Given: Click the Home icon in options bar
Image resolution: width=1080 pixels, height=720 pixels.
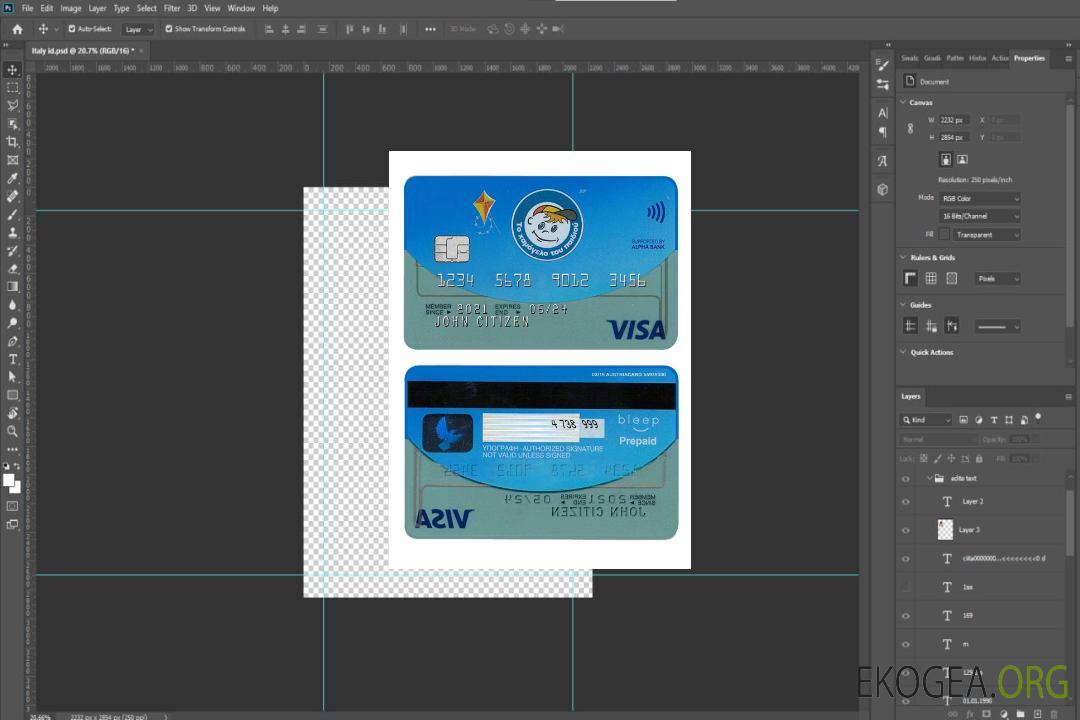Looking at the screenshot, I should [17, 29].
